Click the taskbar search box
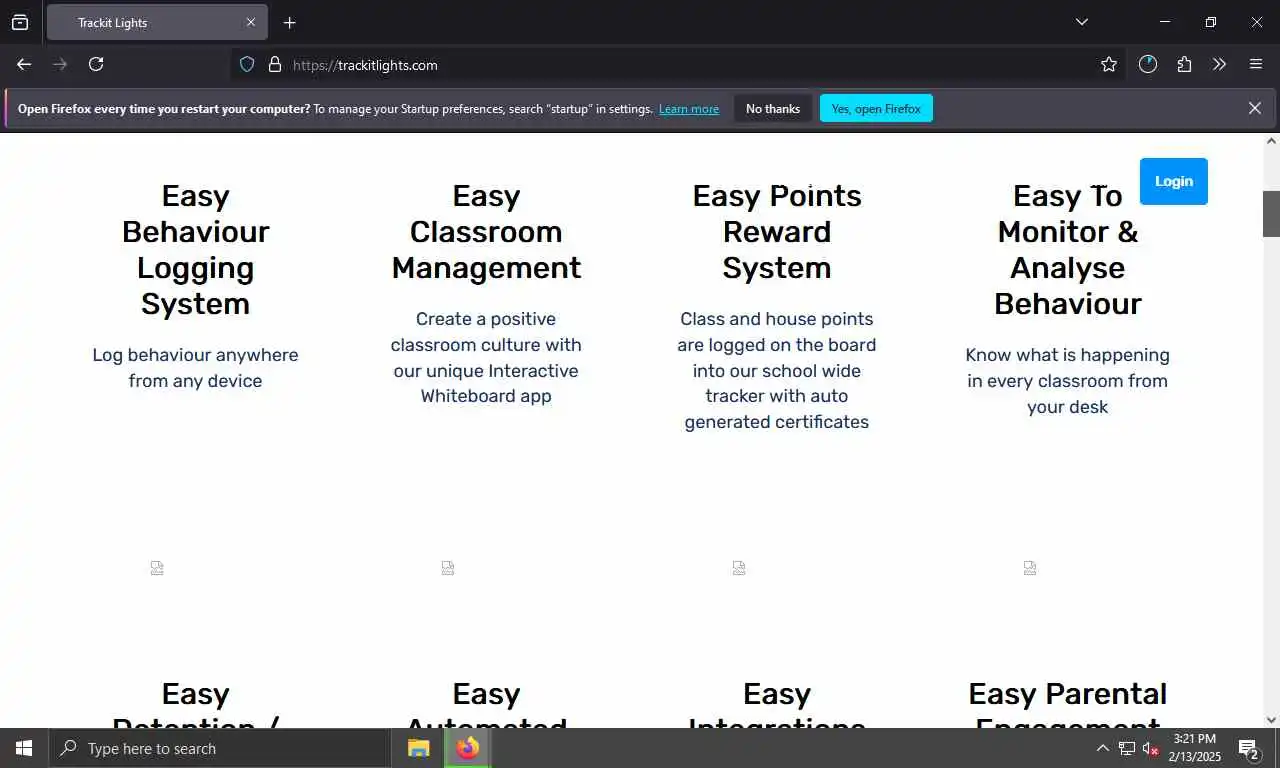The image size is (1280, 768). 220,748
